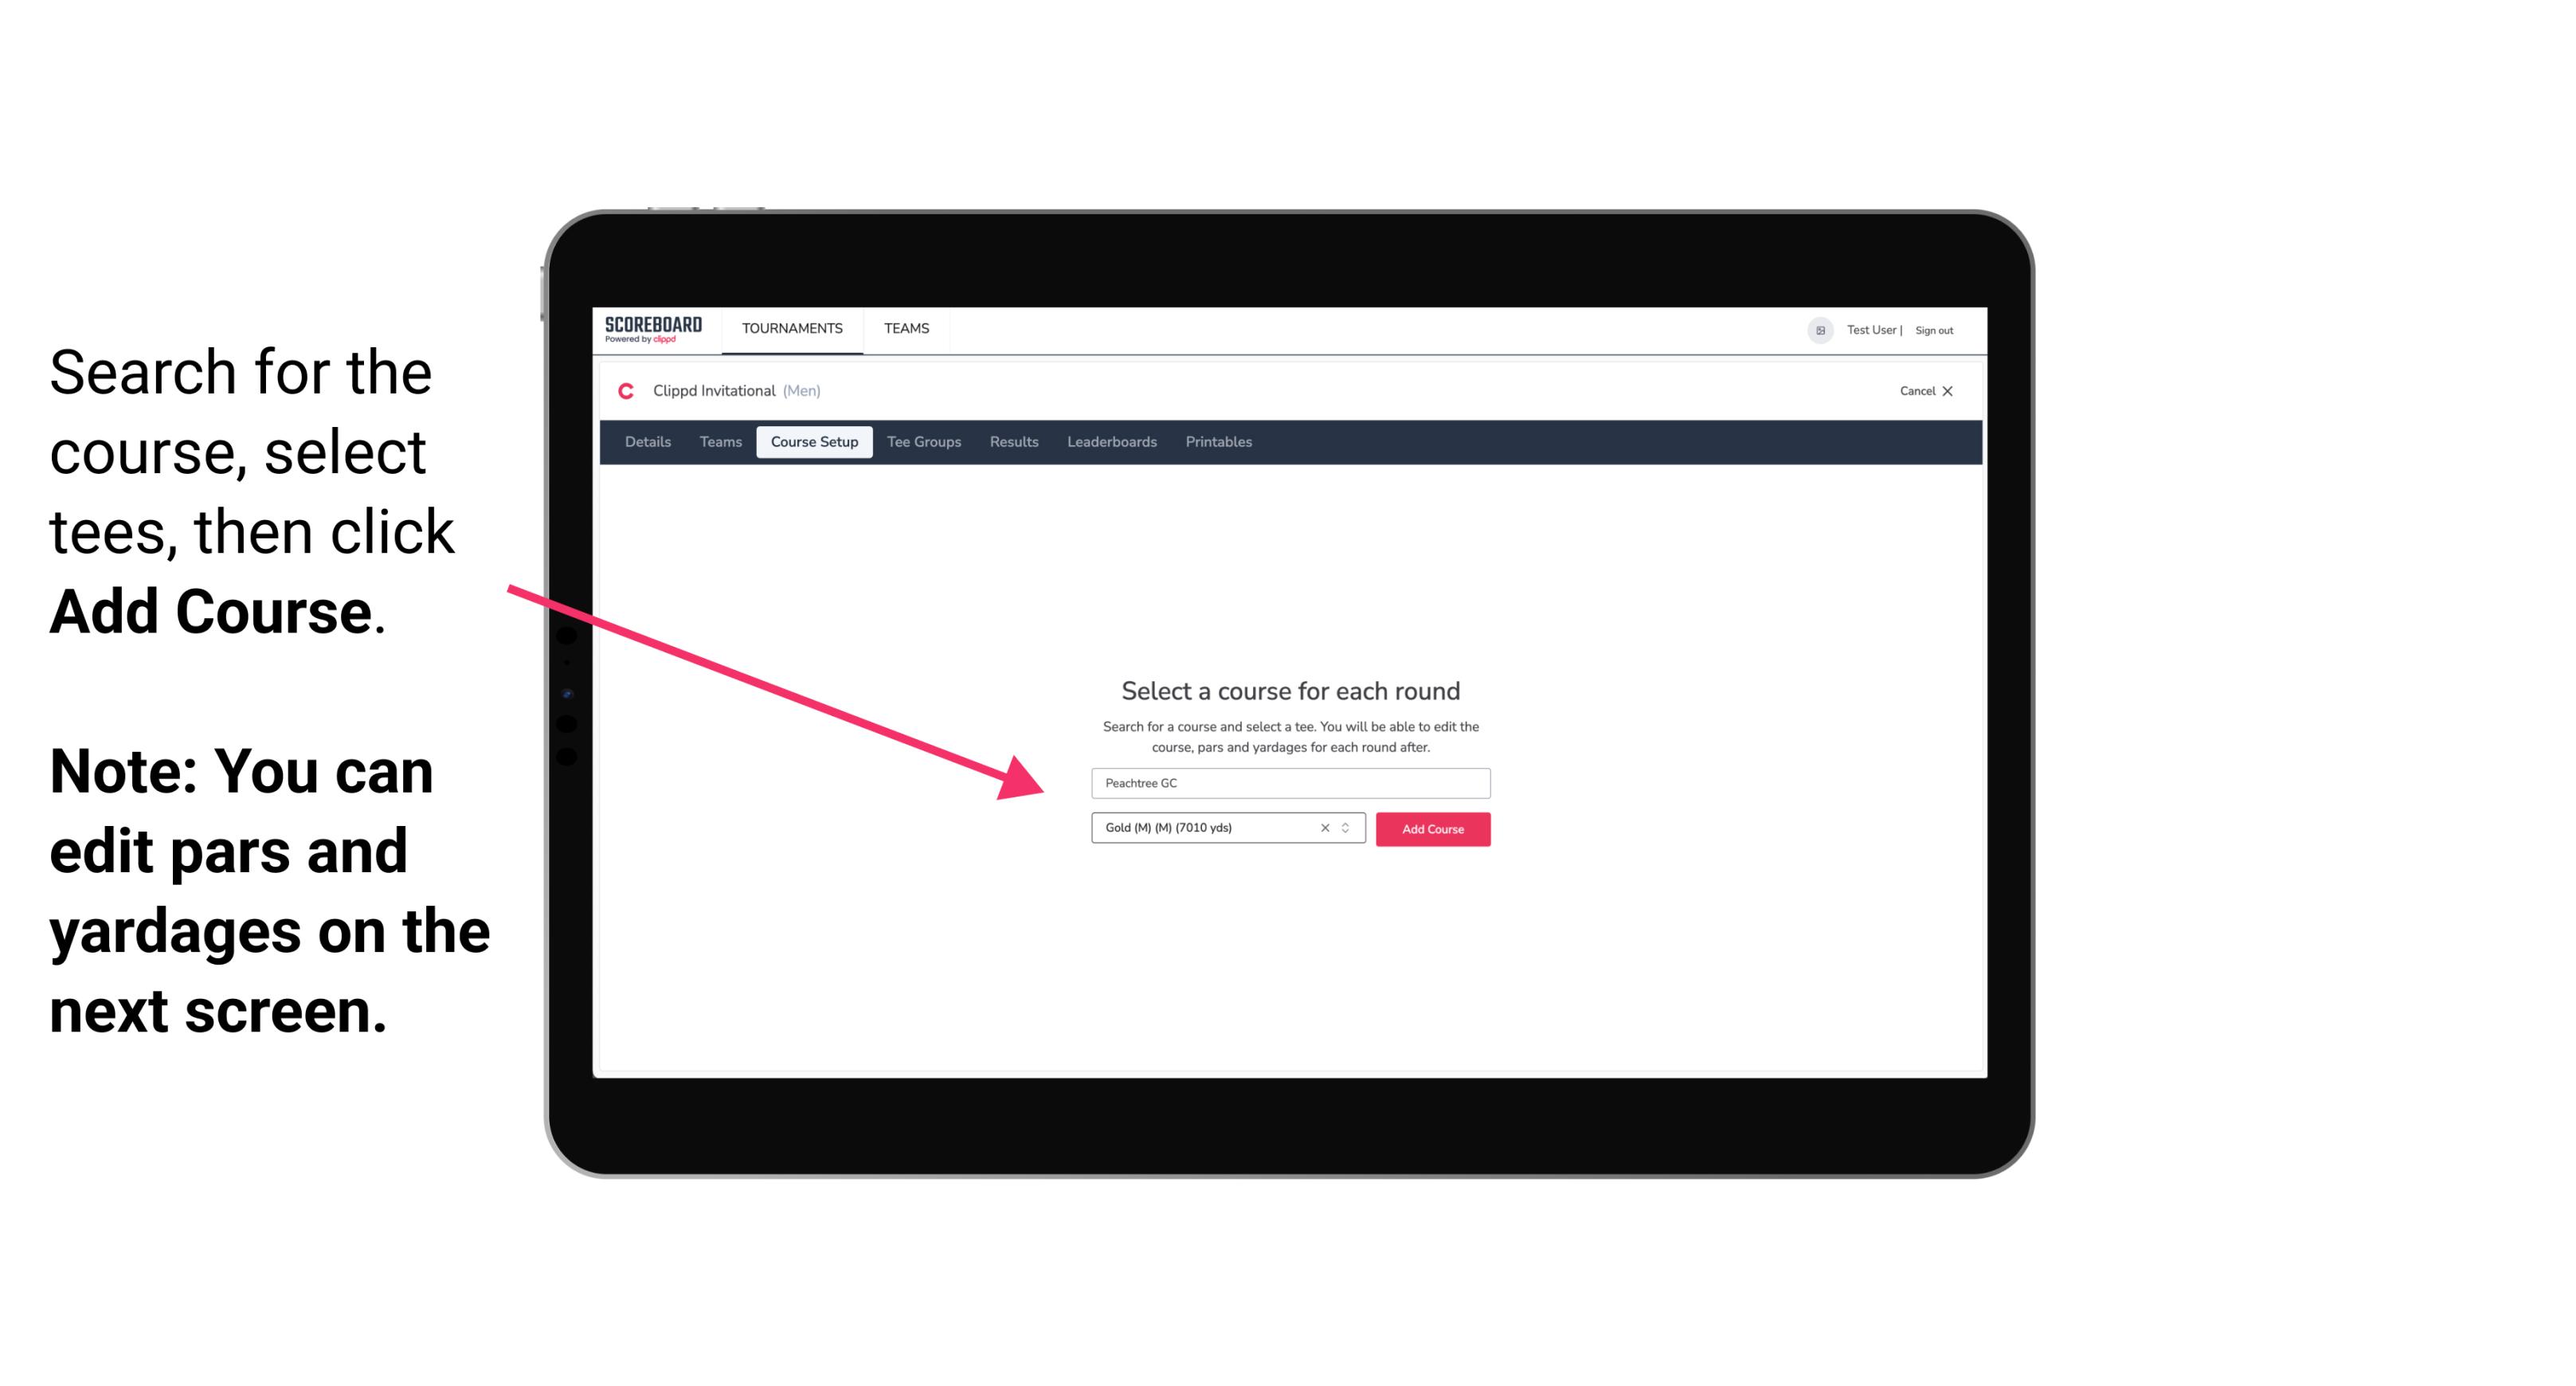Click the Details tab
The image size is (2576, 1386).
(647, 442)
